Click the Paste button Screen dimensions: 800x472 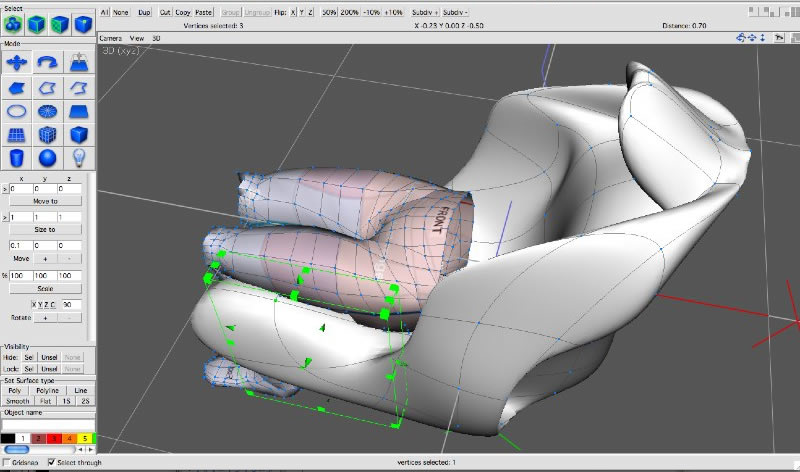click(x=204, y=12)
